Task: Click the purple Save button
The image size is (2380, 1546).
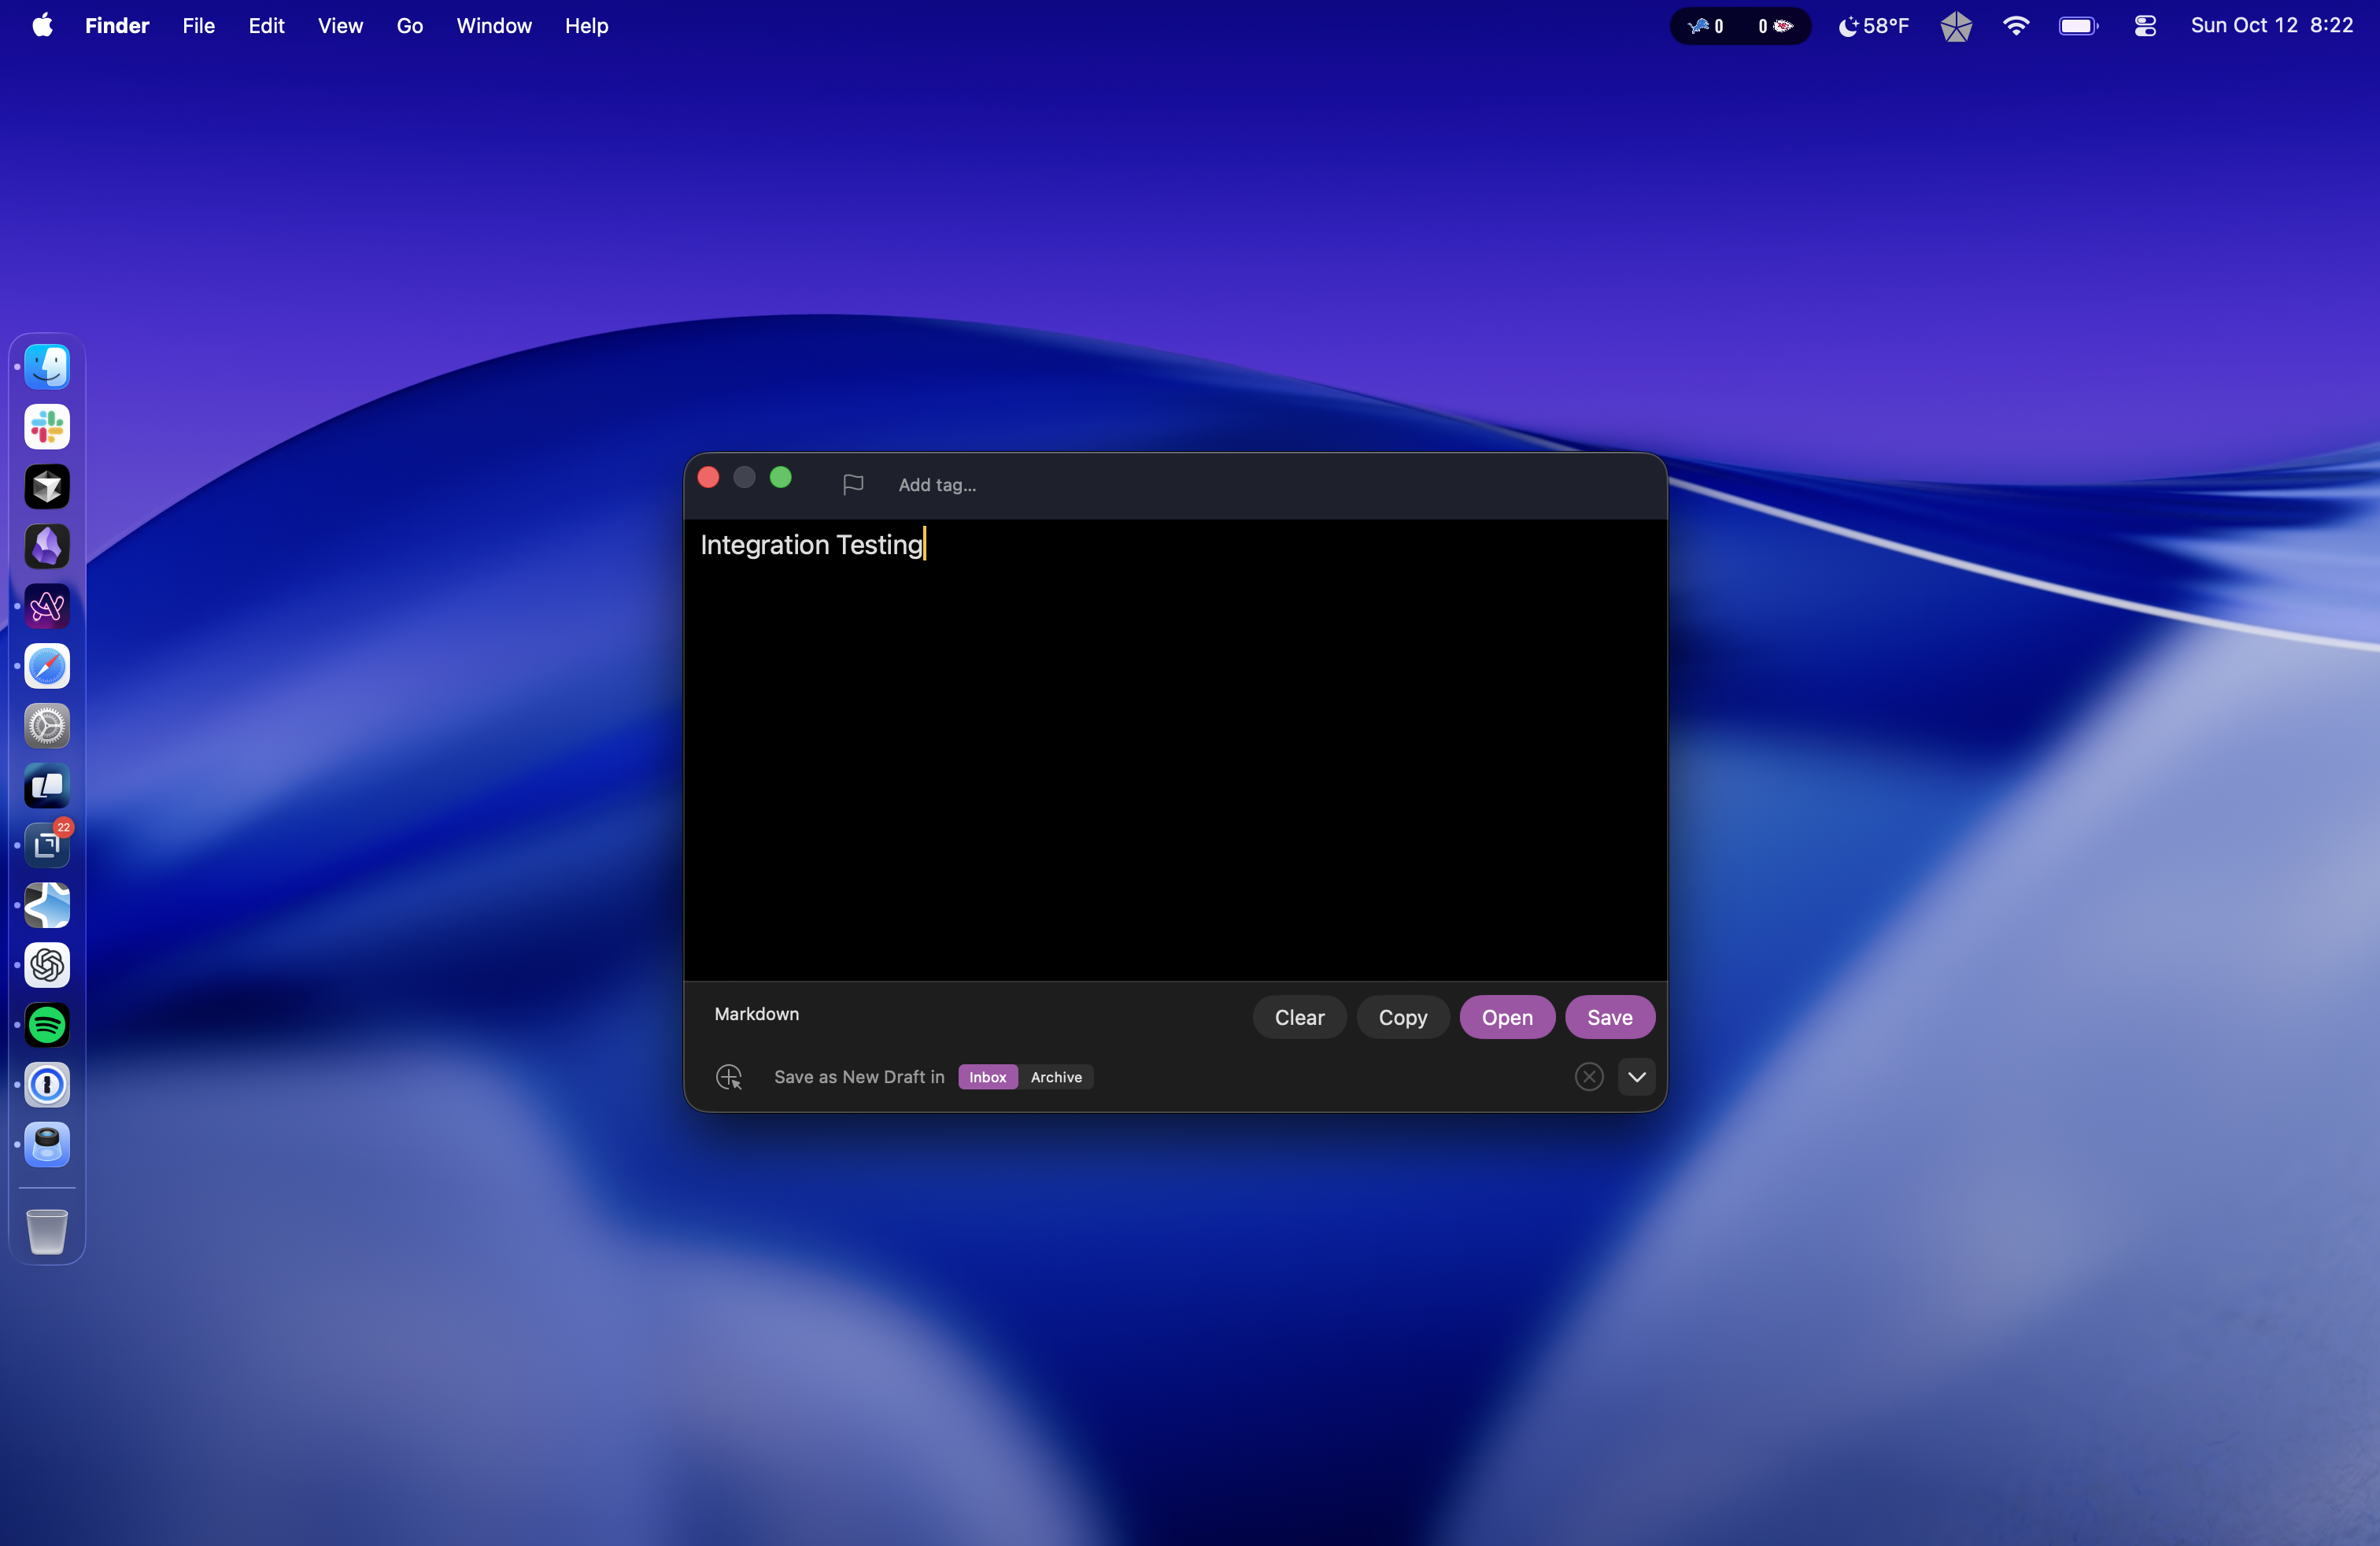Action: point(1609,1017)
